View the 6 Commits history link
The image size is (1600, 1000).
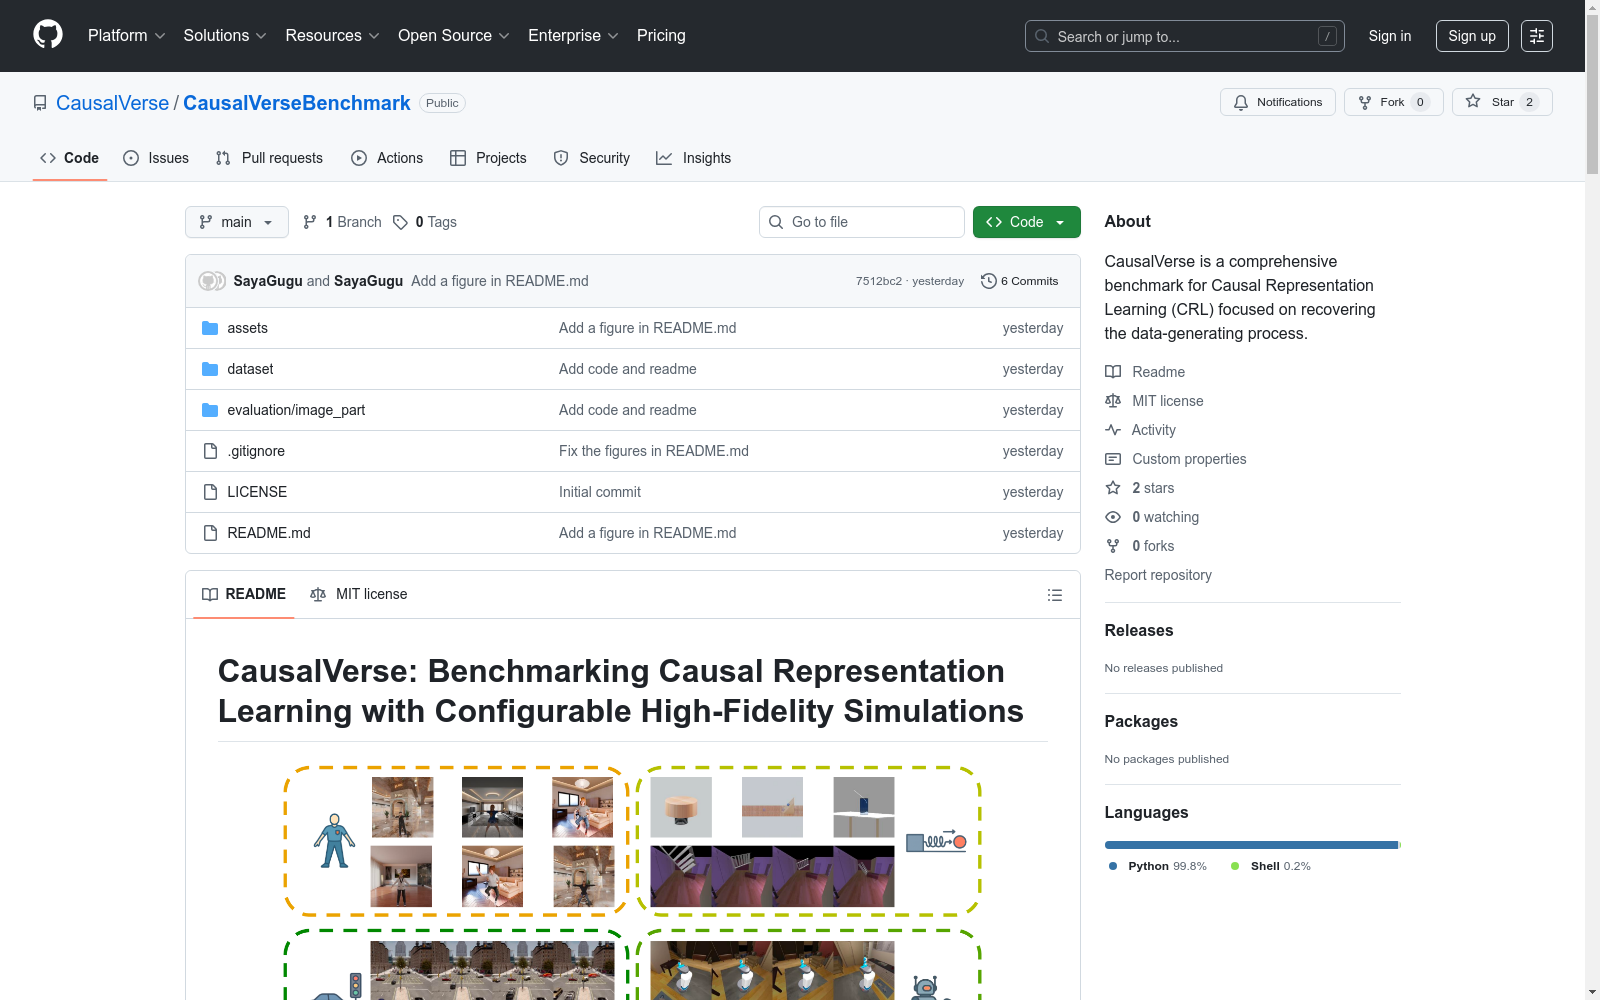click(x=1020, y=281)
